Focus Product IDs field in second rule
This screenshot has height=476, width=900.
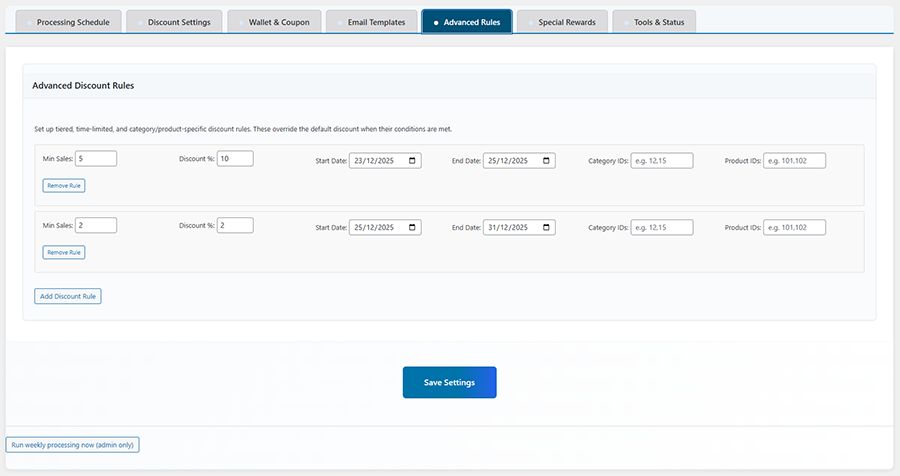click(x=794, y=227)
